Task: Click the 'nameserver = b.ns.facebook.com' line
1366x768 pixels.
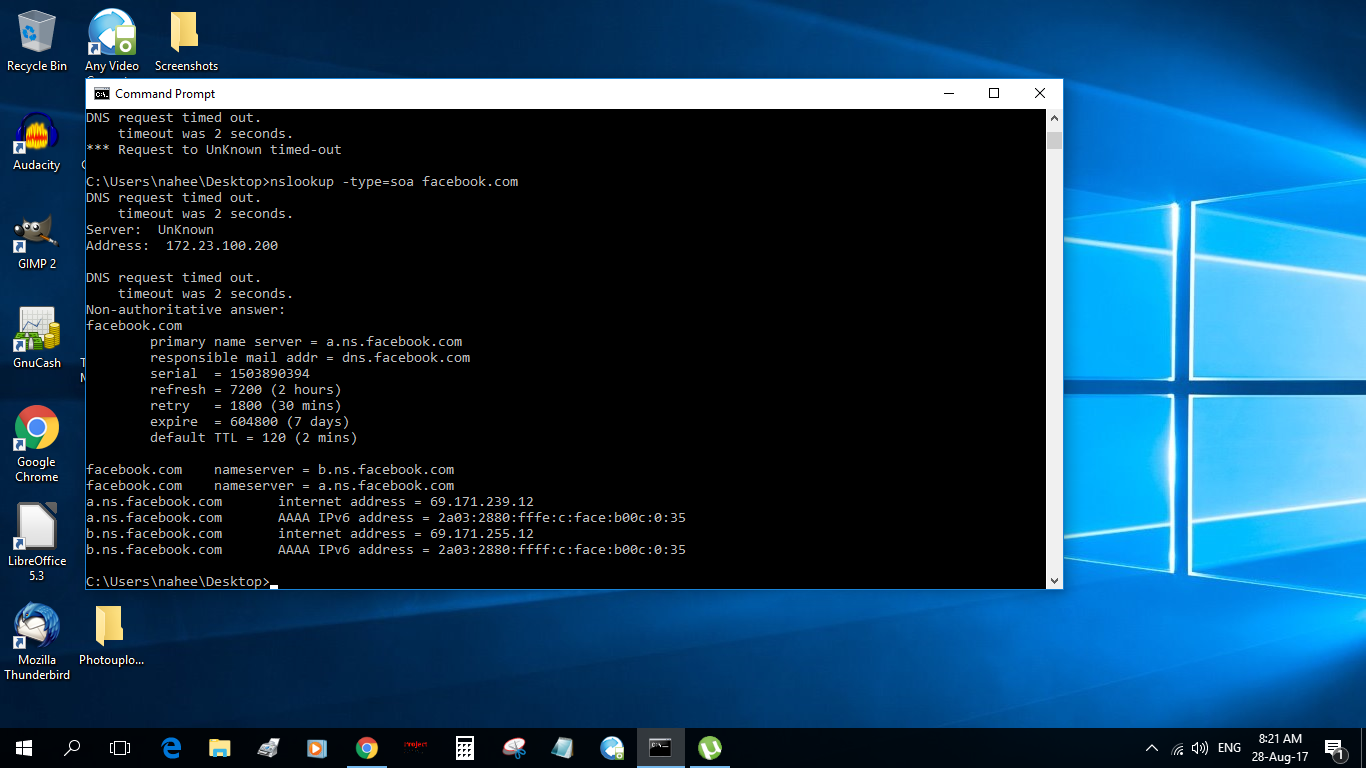Action: pyautogui.click(x=334, y=470)
